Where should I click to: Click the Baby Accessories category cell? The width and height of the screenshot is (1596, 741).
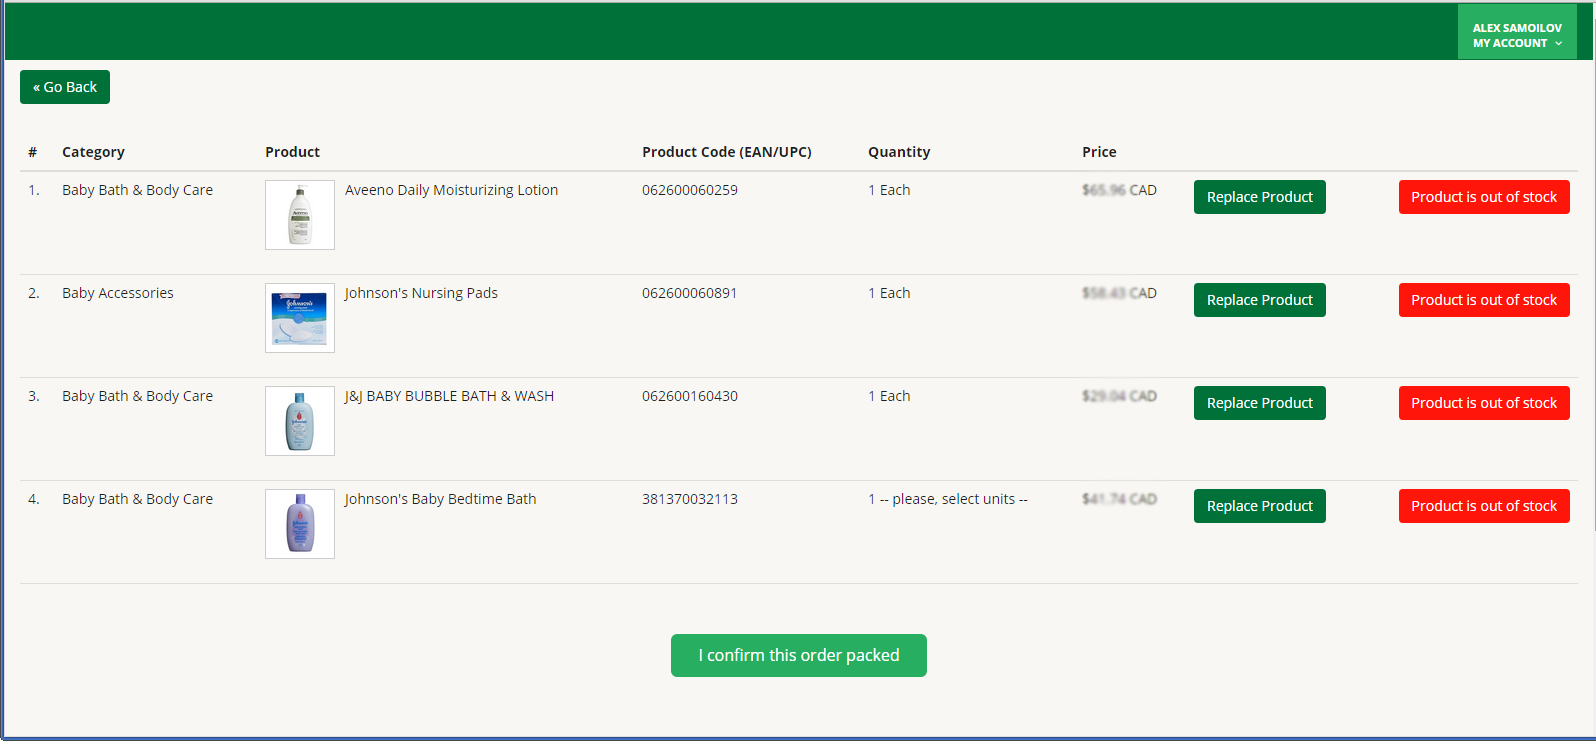click(118, 293)
